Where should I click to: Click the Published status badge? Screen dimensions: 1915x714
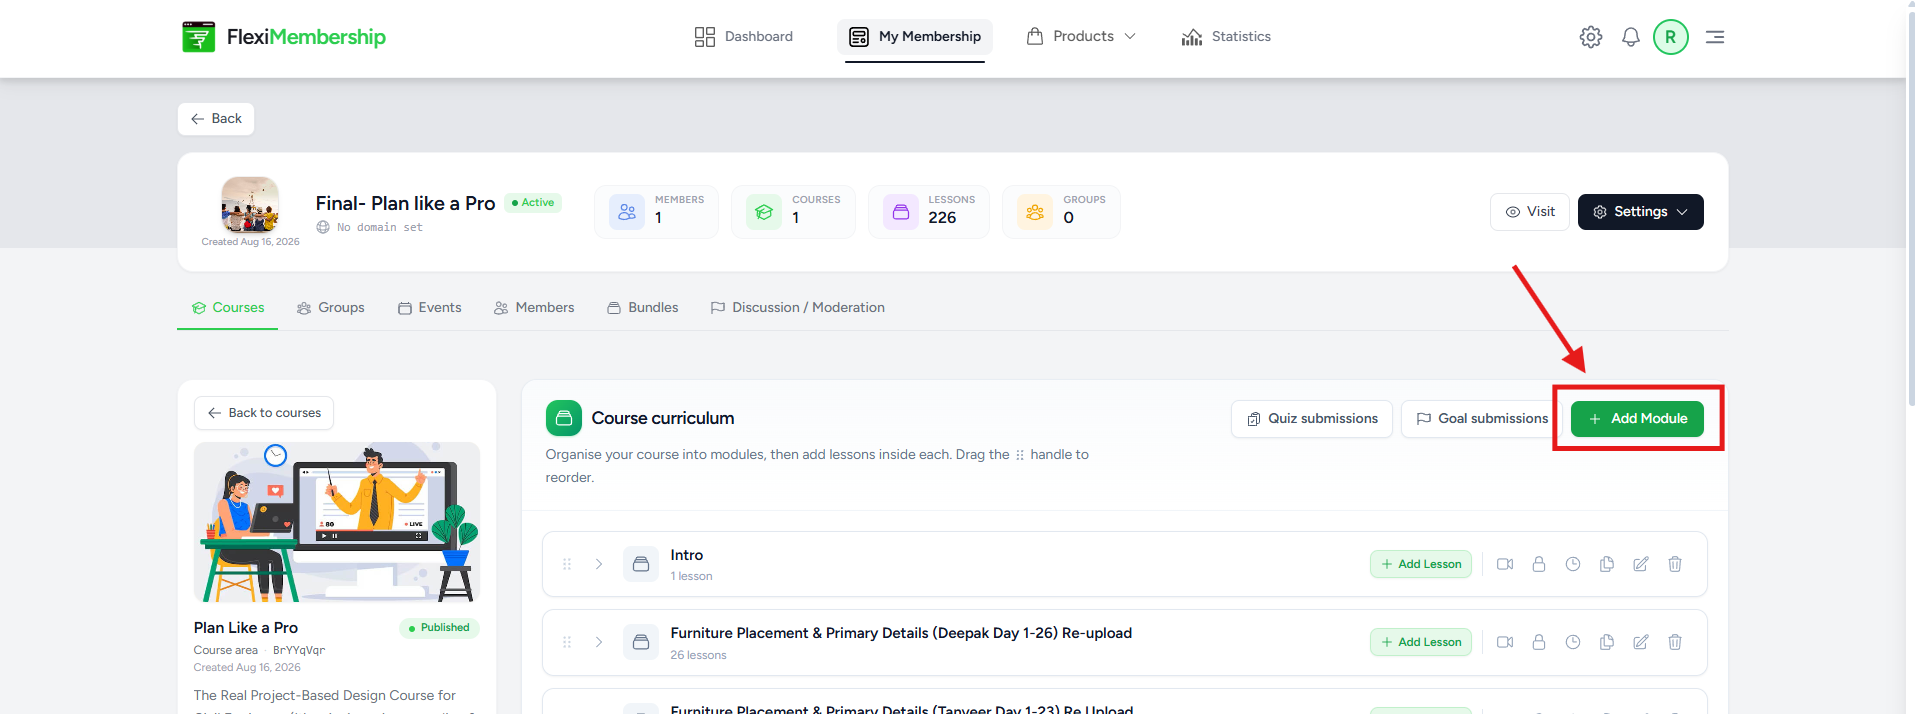tap(440, 628)
